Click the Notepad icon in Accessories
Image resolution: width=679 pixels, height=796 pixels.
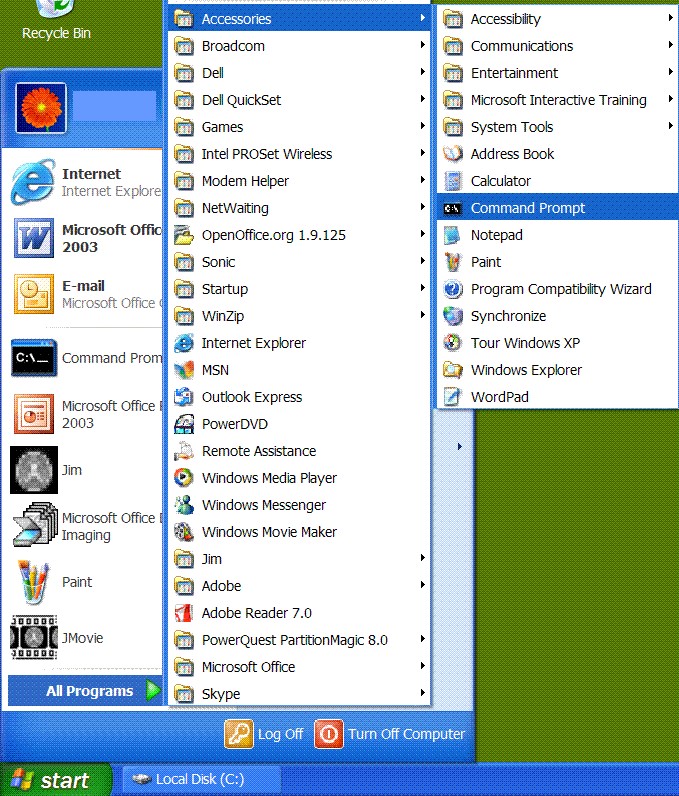click(453, 235)
